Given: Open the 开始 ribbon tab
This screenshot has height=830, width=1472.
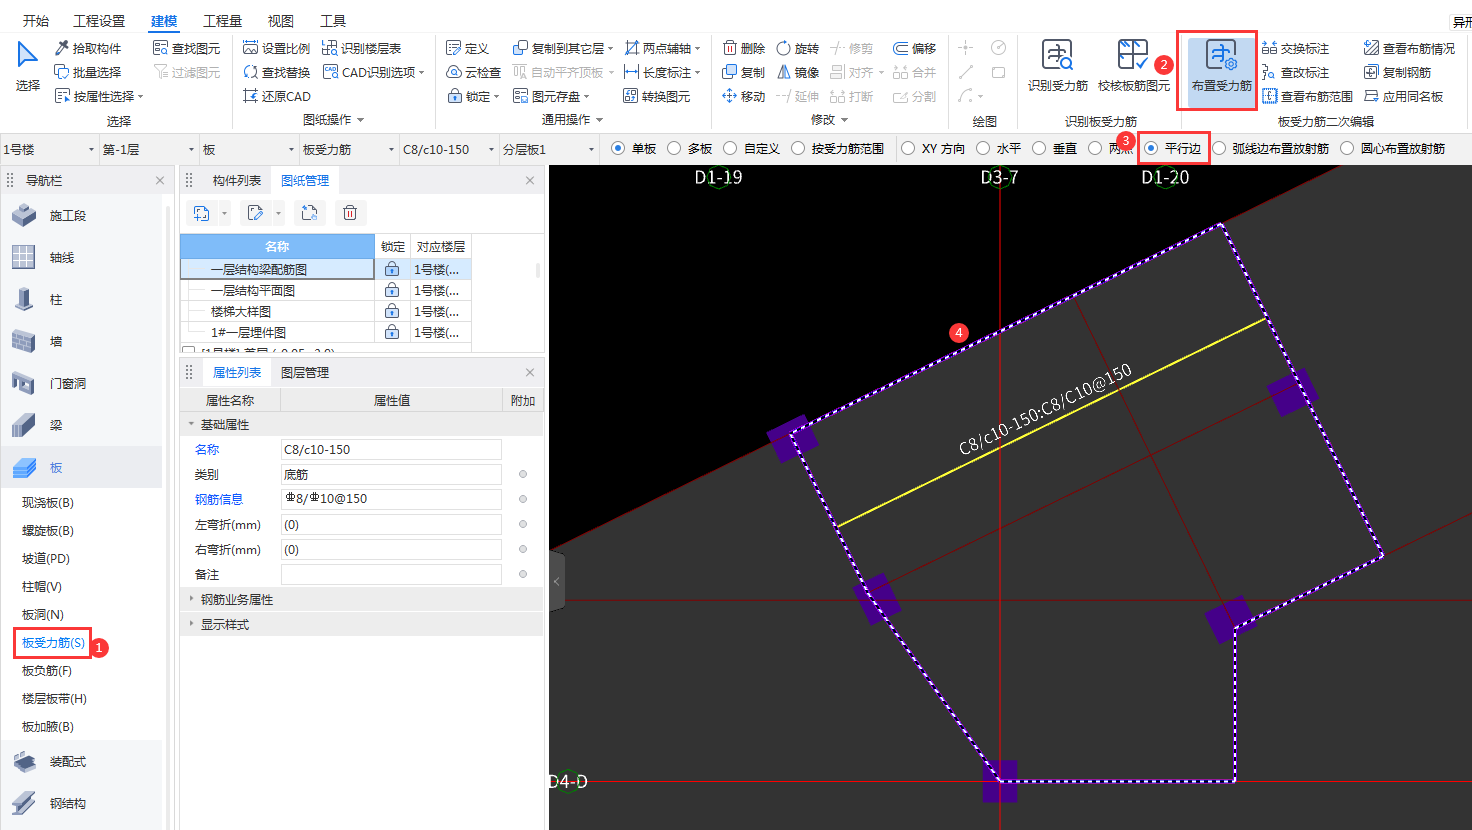Looking at the screenshot, I should pos(36,21).
